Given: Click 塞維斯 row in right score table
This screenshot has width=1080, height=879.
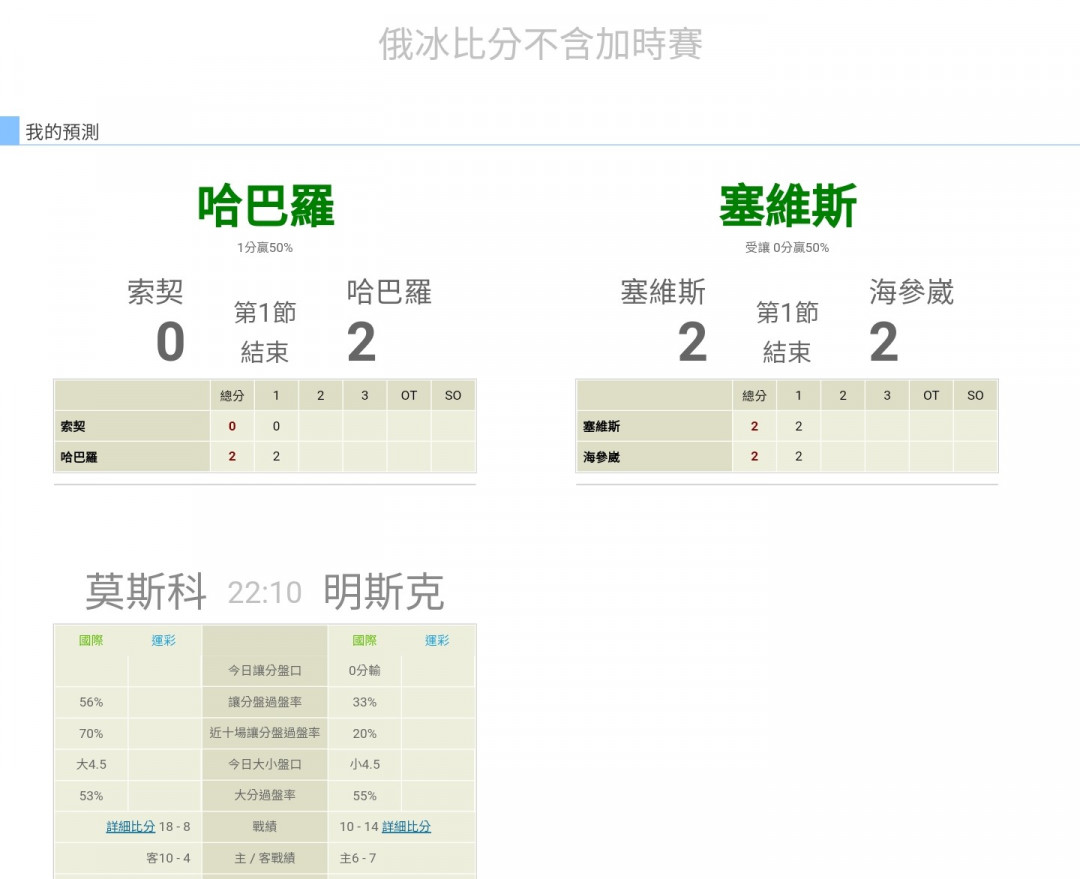Looking at the screenshot, I should click(x=787, y=426).
